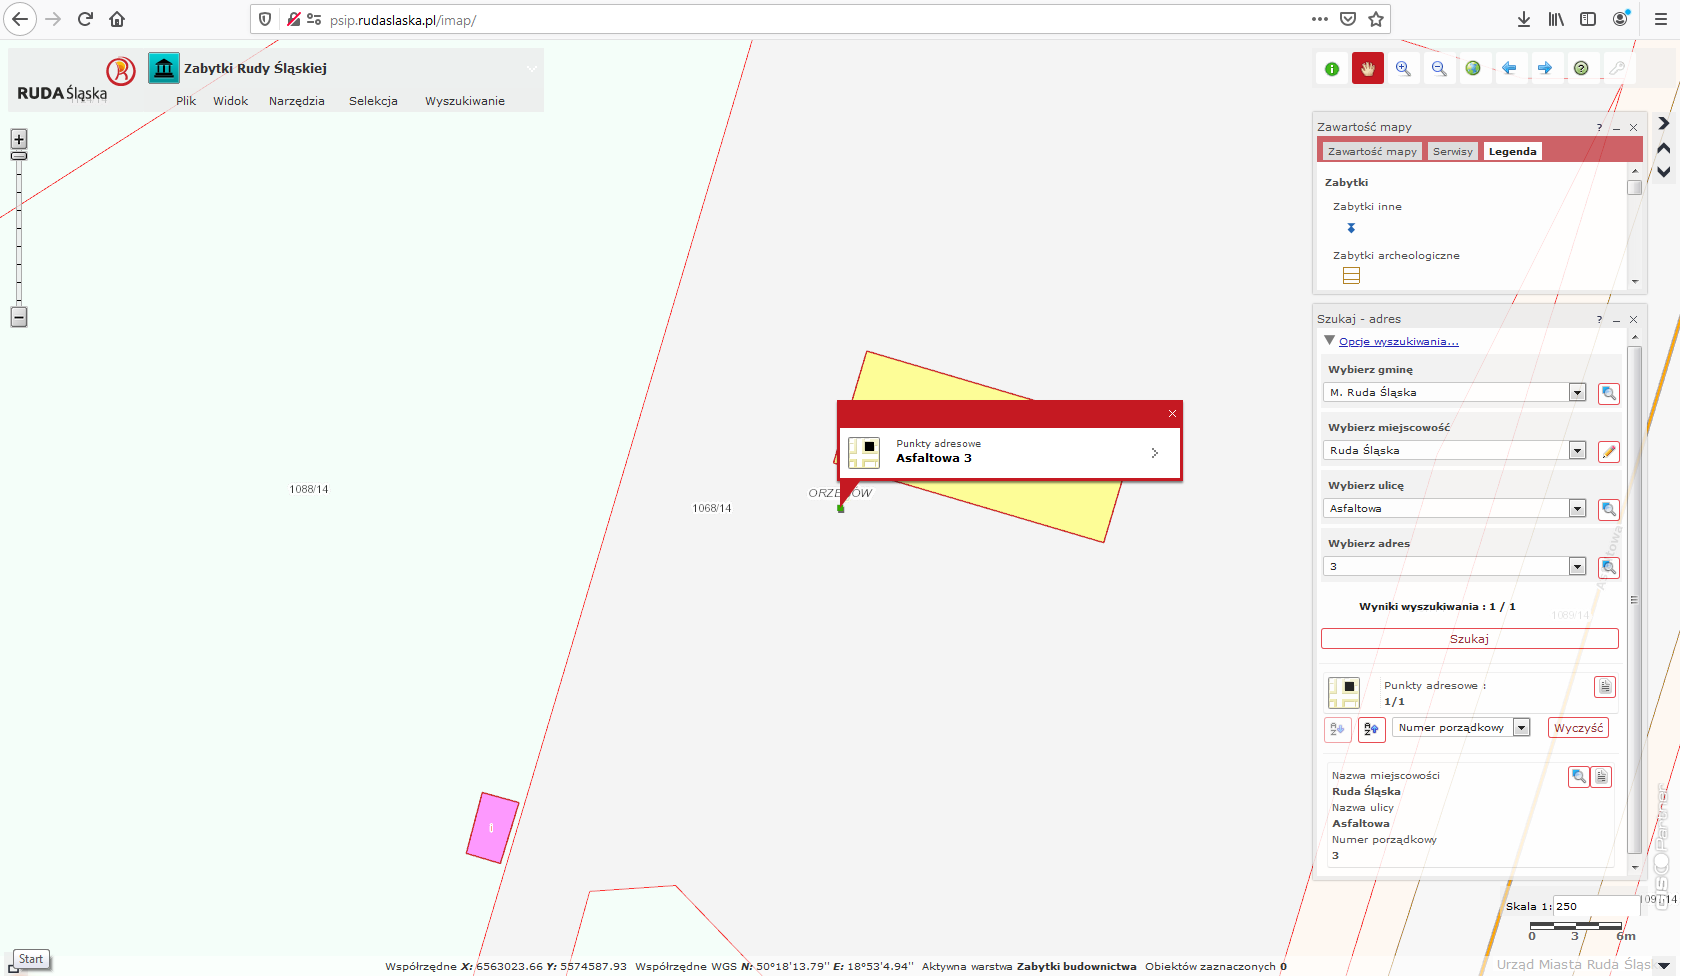The image size is (1682, 980).
Task: Open the Wybierz miejscowość dropdown
Action: [1577, 451]
